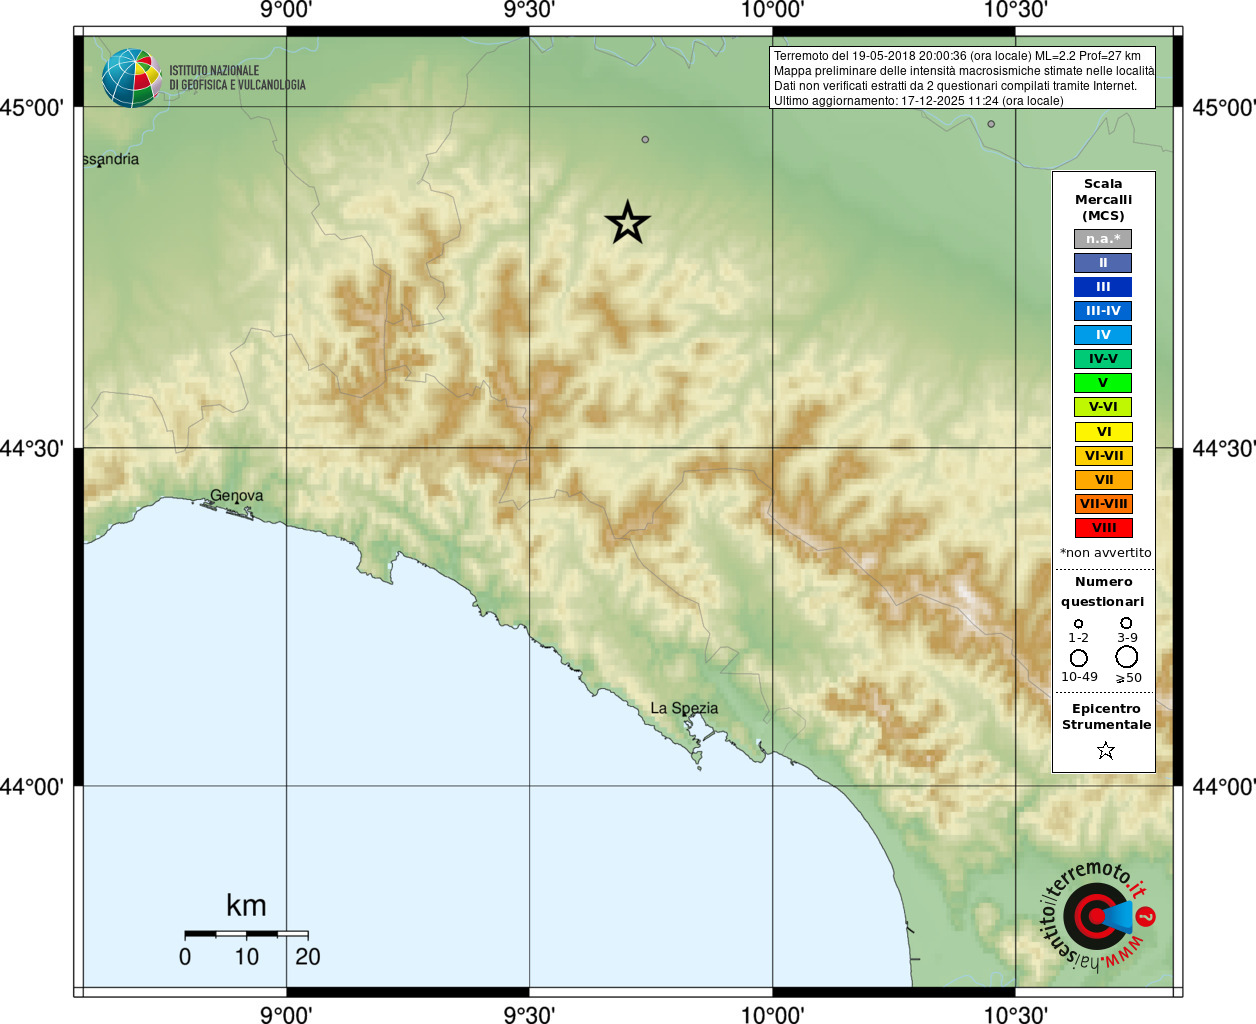Image resolution: width=1256 pixels, height=1024 pixels.
Task: Select the yellow VI intensity swatch
Action: [x=1103, y=432]
